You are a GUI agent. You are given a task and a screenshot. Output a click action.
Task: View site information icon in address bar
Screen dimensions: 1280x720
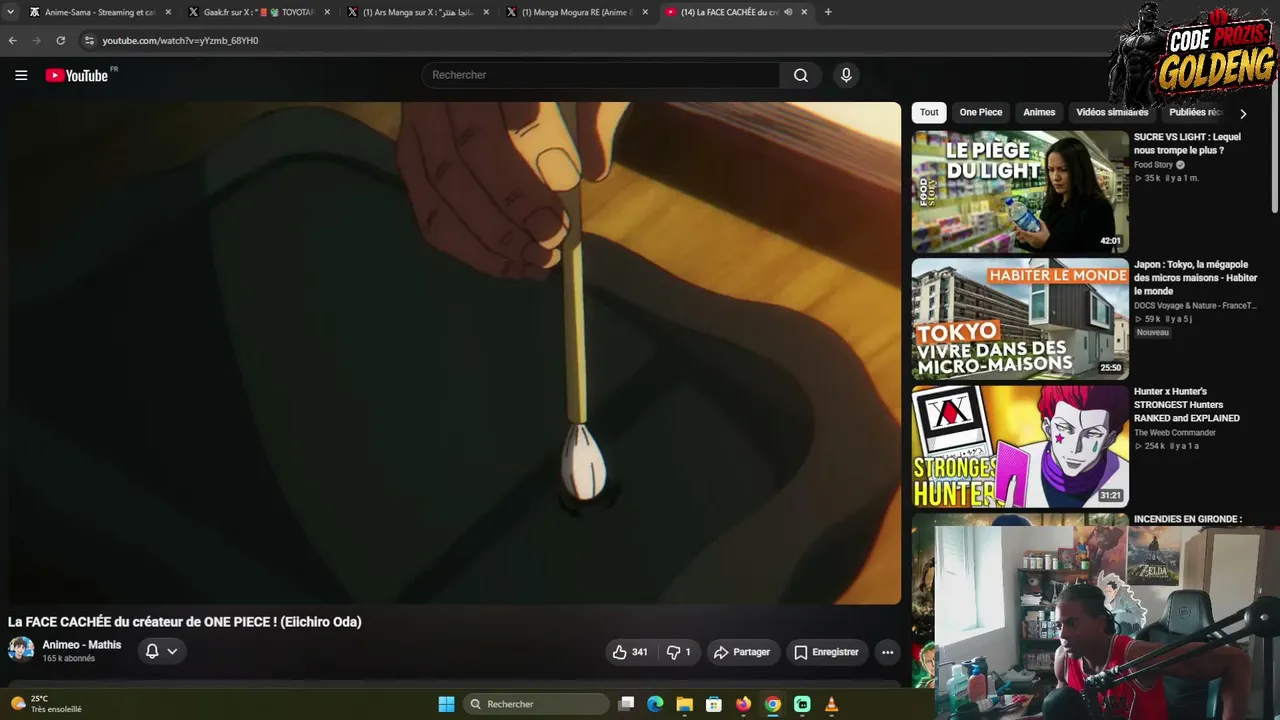coord(89,40)
